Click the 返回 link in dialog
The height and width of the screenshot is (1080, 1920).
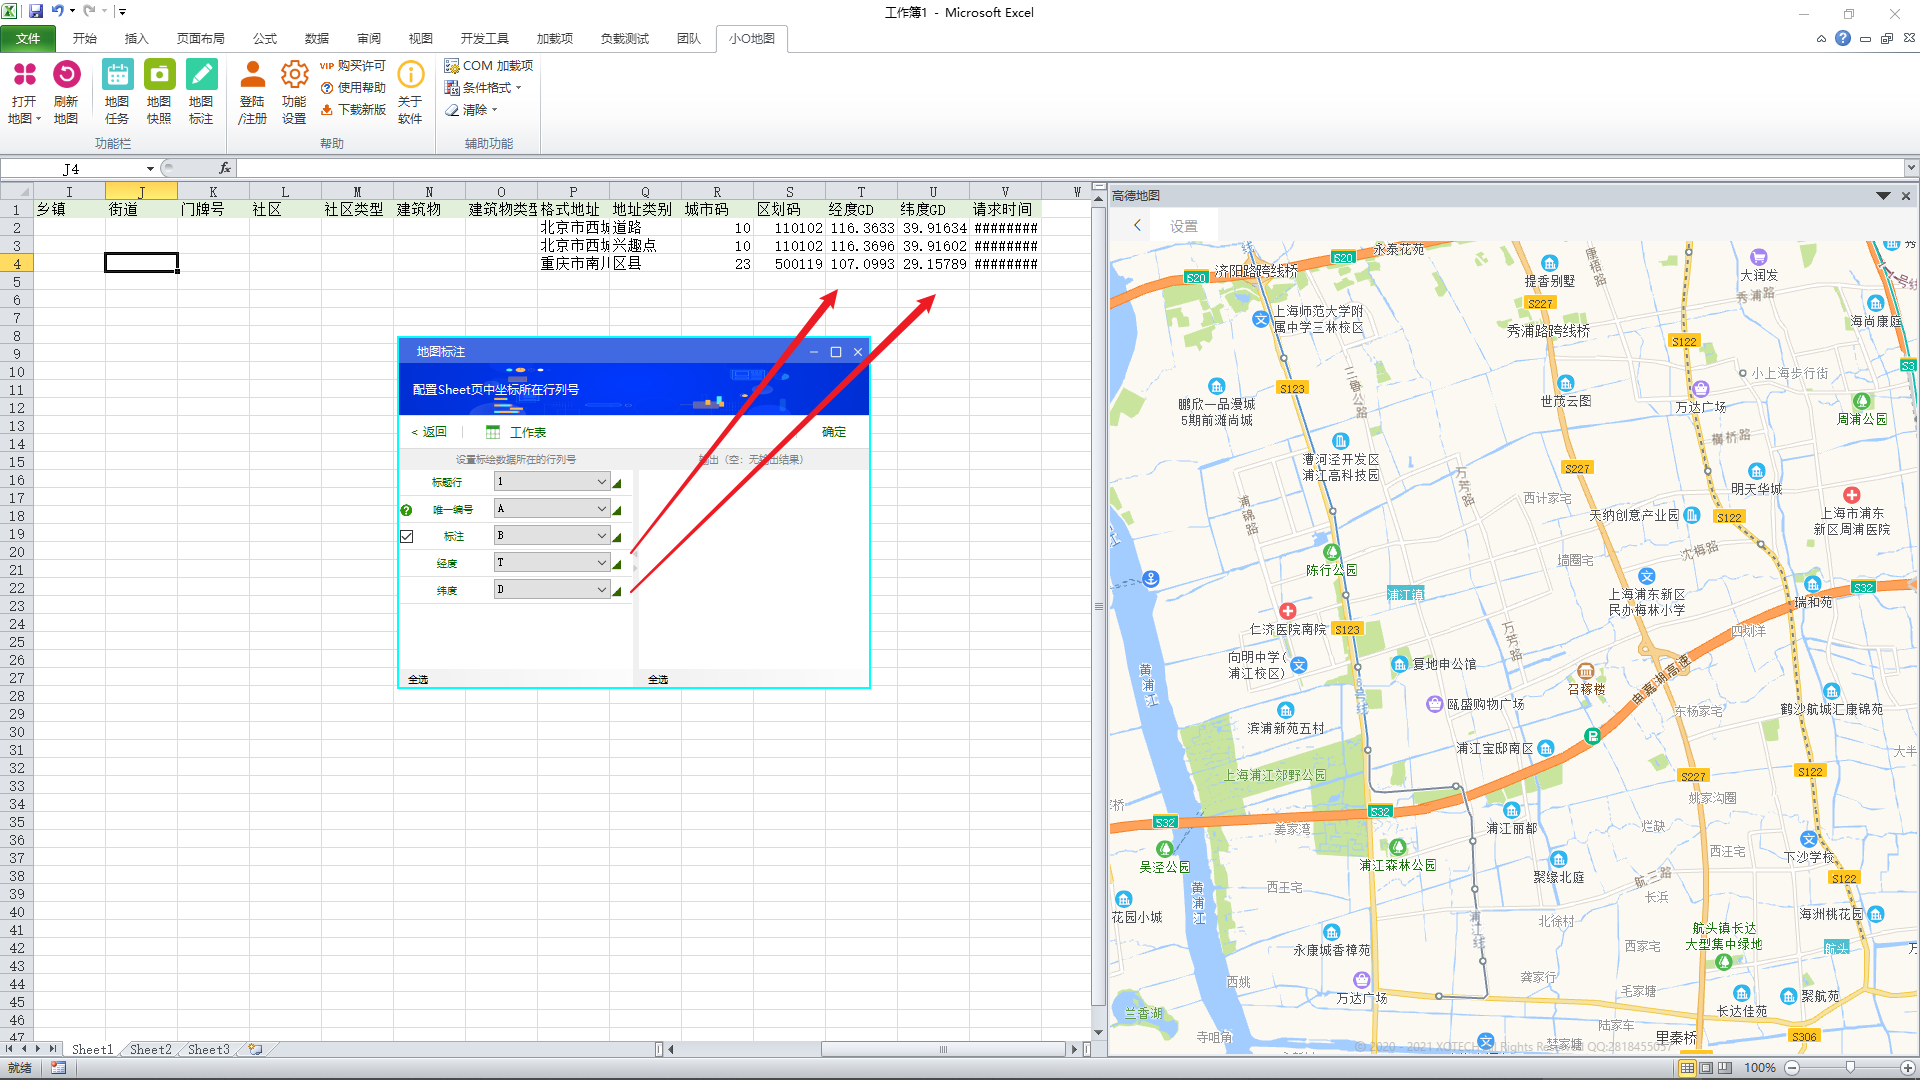pos(430,432)
